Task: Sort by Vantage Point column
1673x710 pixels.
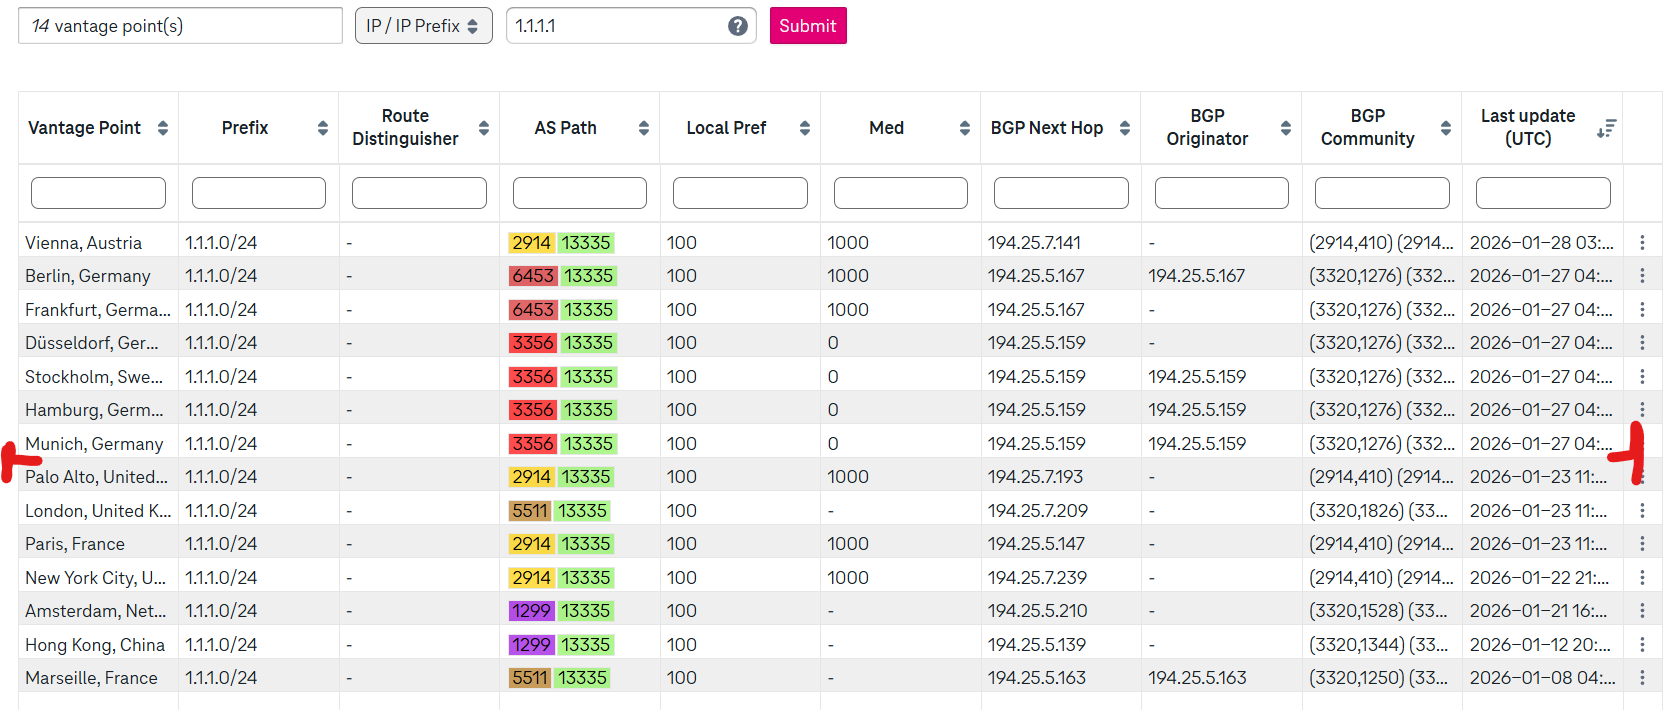Action: point(163,128)
